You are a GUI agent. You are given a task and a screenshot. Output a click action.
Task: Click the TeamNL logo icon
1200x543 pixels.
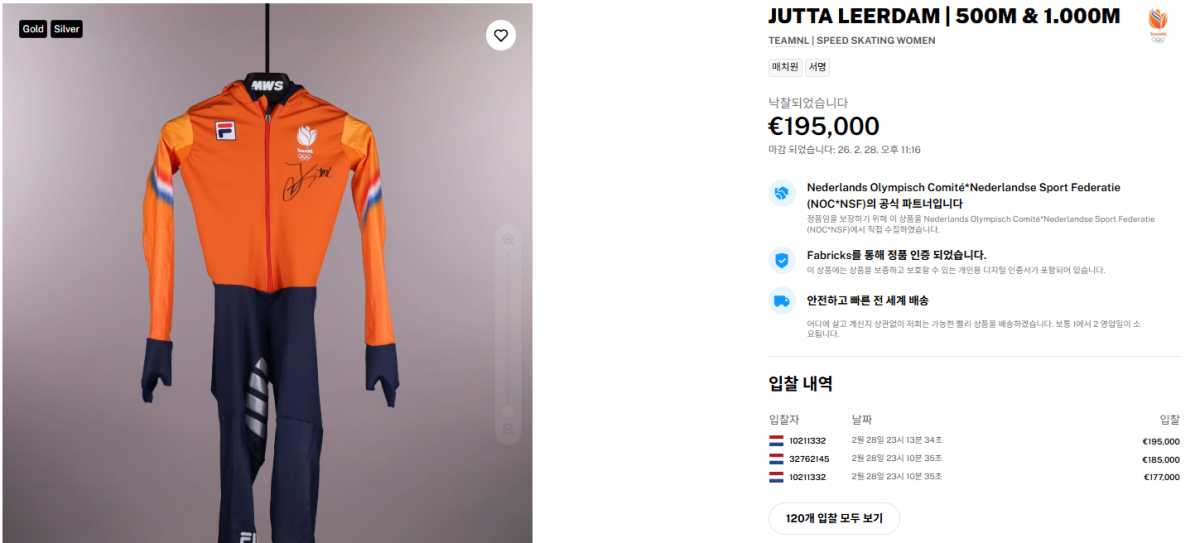(1158, 25)
